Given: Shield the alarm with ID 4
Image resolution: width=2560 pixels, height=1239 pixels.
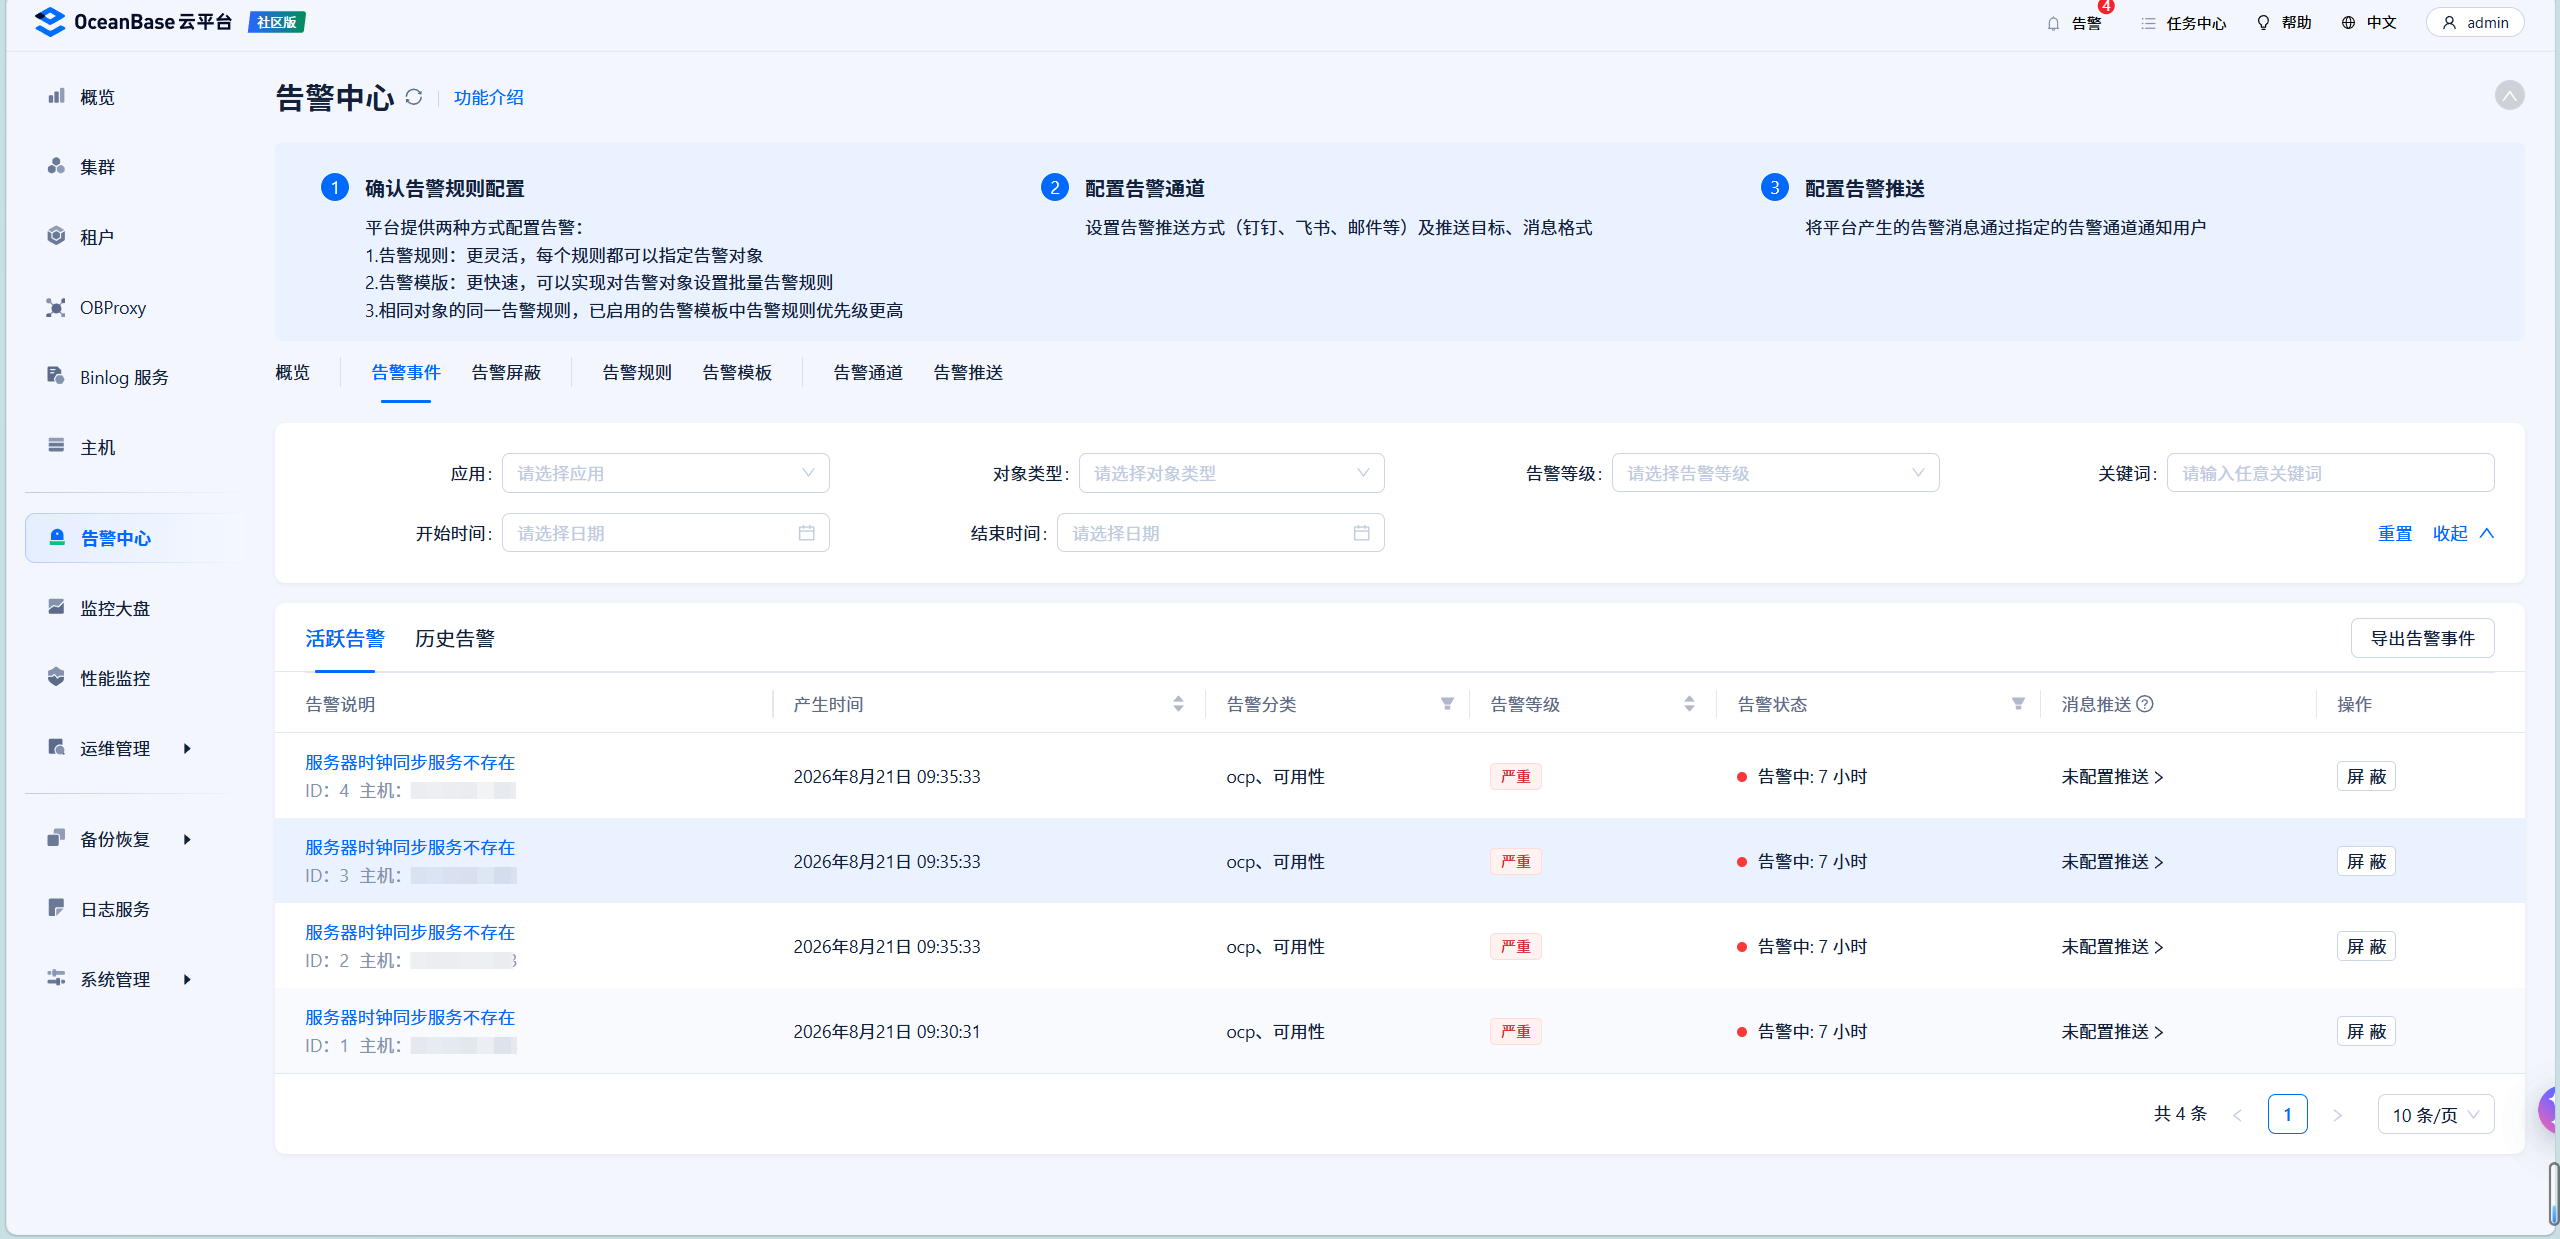Looking at the screenshot, I should tap(2366, 777).
